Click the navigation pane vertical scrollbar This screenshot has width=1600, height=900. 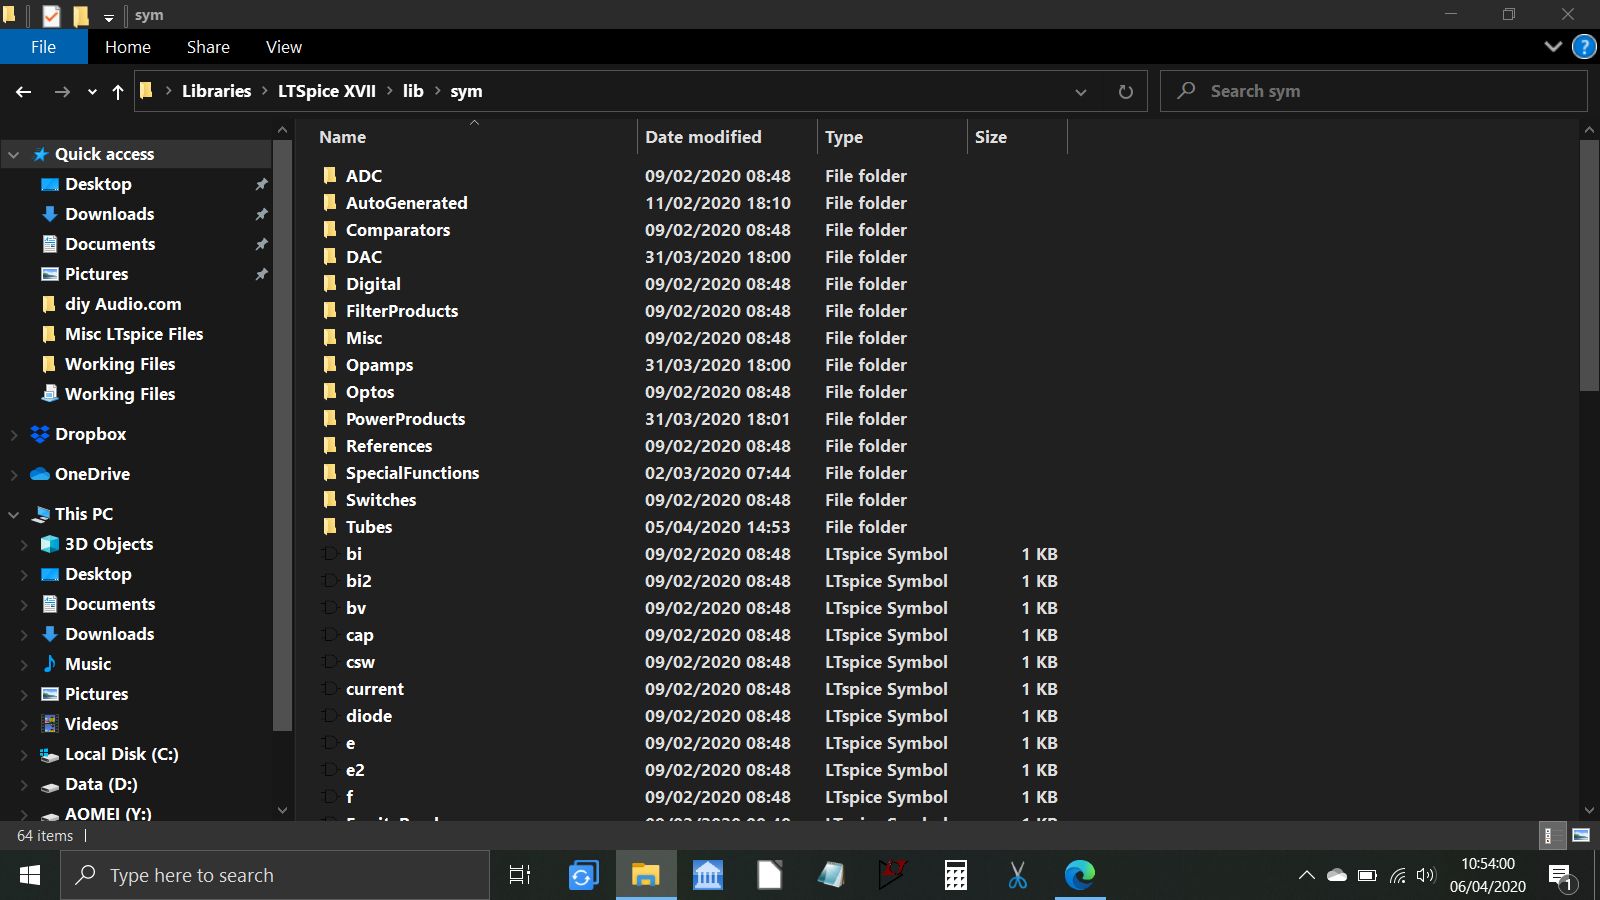click(x=282, y=436)
